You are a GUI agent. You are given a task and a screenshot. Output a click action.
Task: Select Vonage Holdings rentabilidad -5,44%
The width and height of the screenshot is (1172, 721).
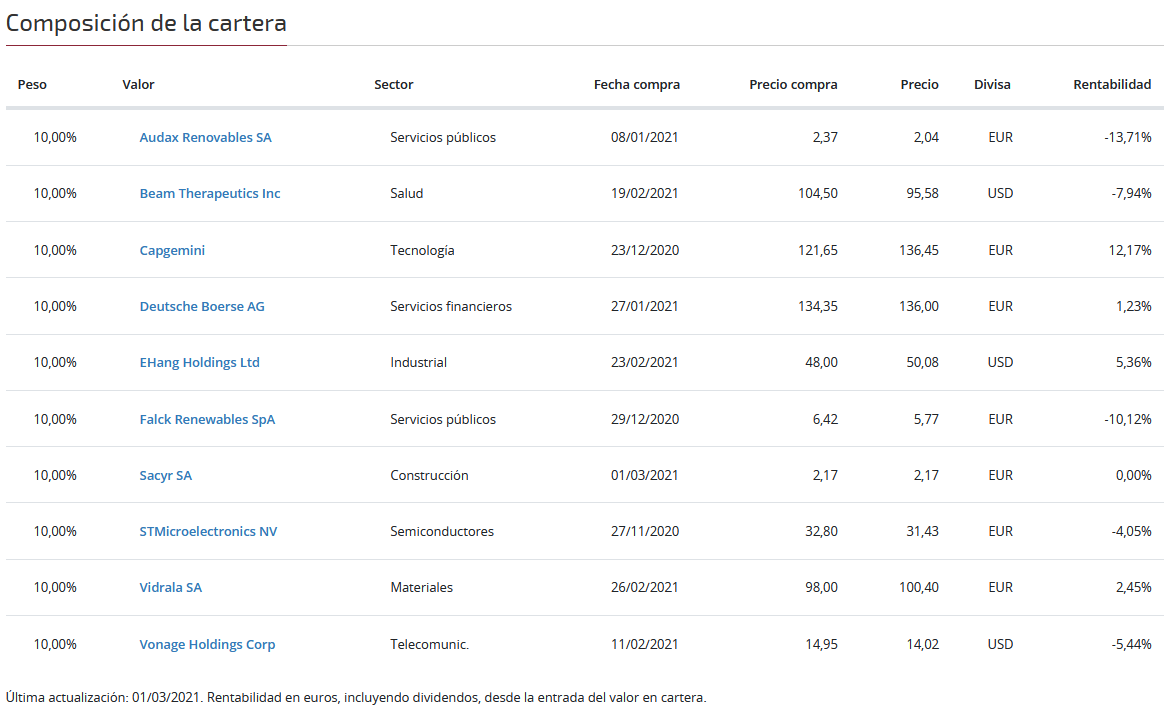click(x=1132, y=644)
